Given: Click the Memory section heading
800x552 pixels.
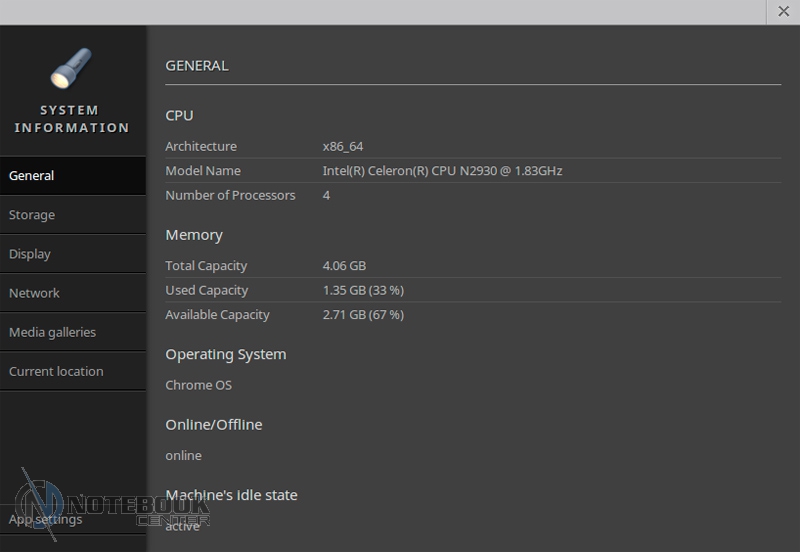Looking at the screenshot, I should 194,235.
